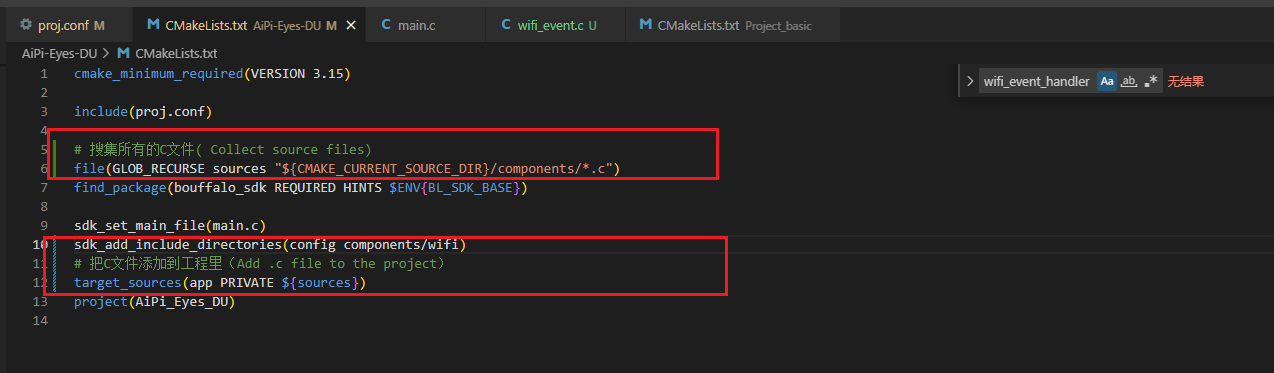Click the C file icon on main.c tab
Screen dimensions: 1274x373
pyautogui.click(x=385, y=25)
